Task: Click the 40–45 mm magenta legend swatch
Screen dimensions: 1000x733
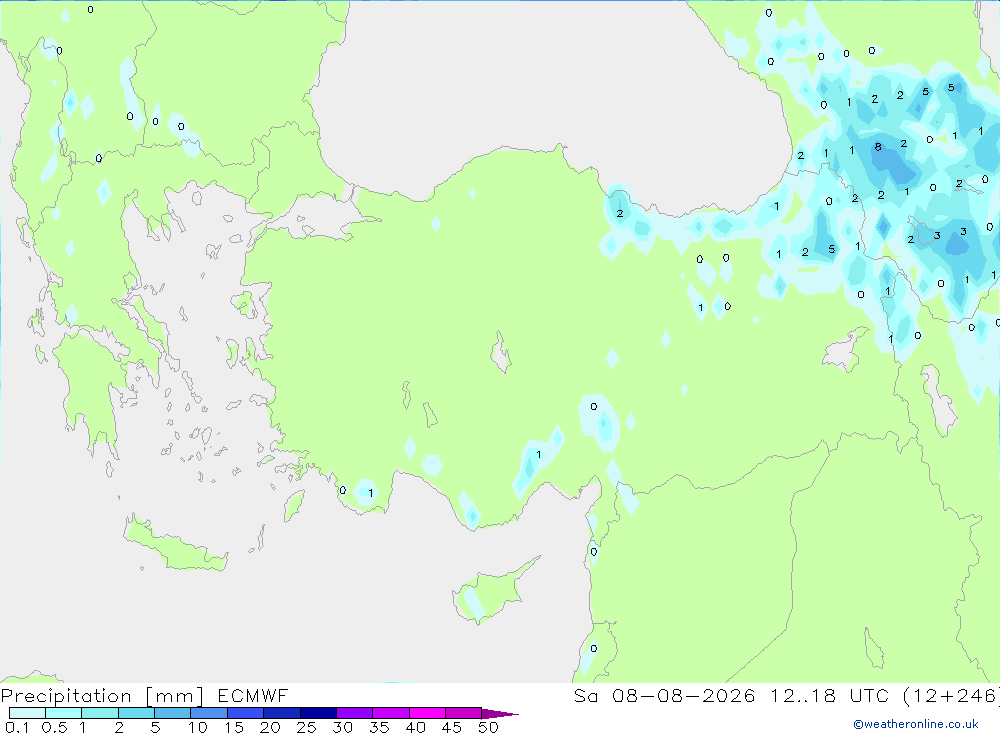Action: [x=427, y=713]
